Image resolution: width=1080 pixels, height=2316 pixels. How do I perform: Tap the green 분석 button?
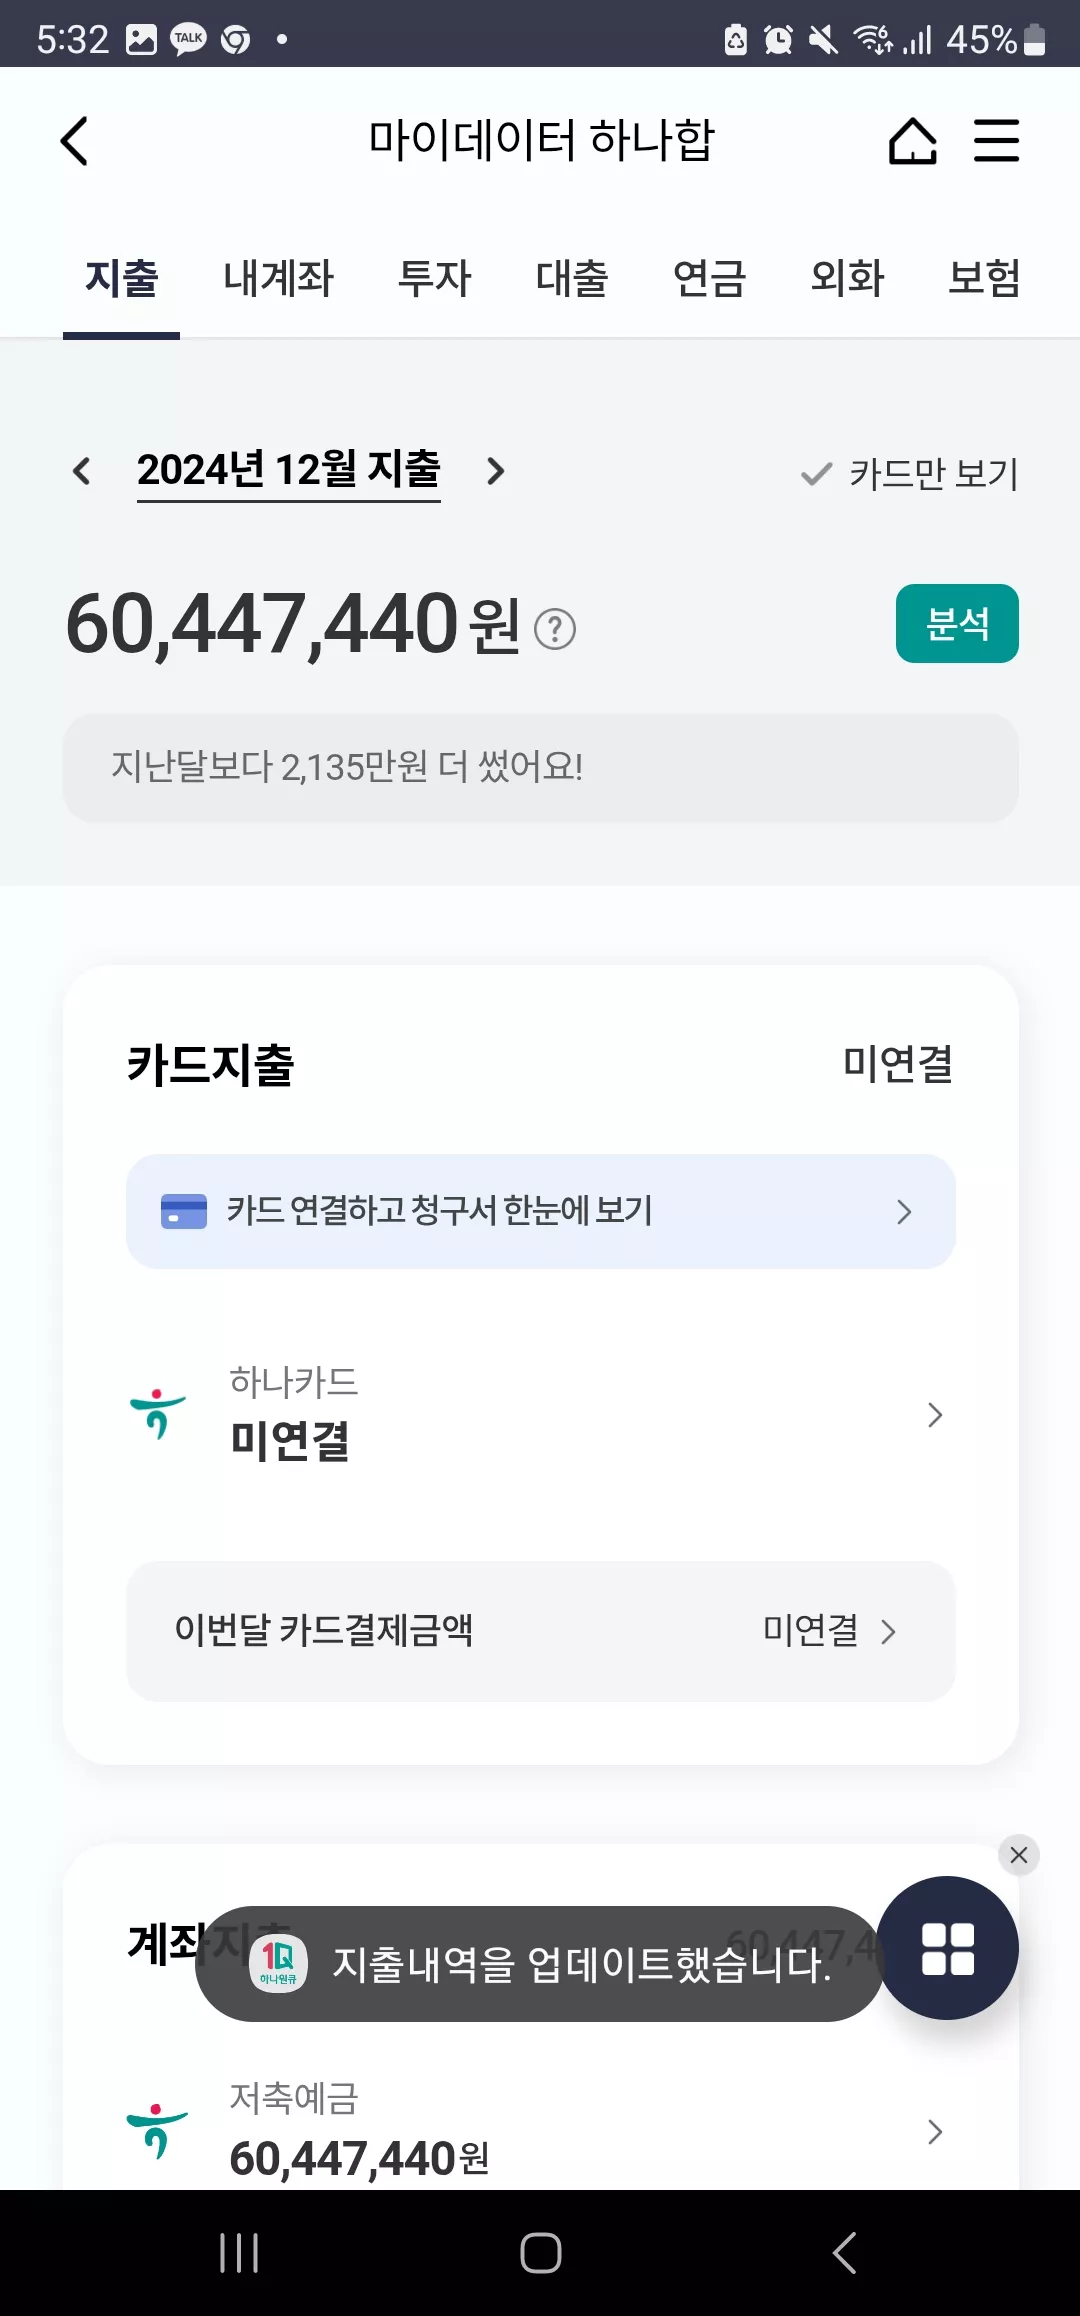point(957,623)
